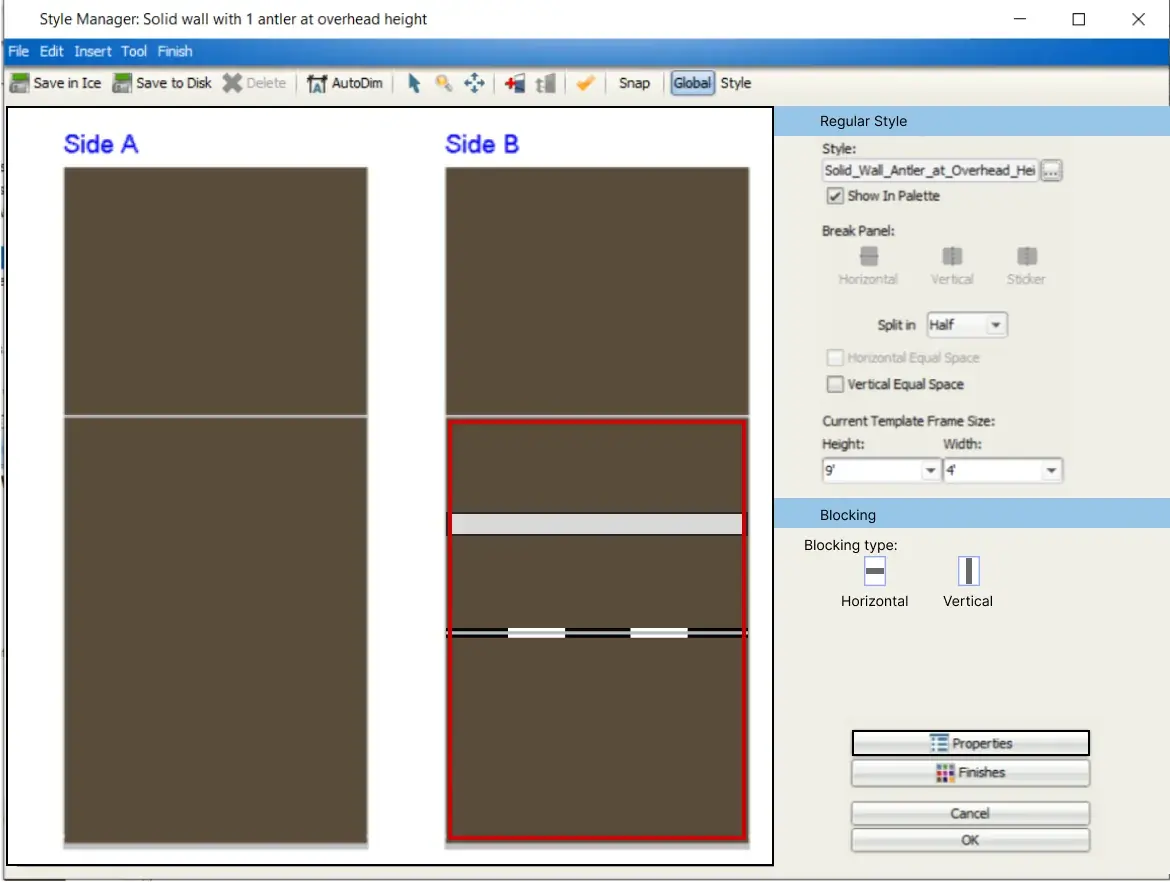Click the Properties button
The width and height of the screenshot is (1170, 882).
[x=970, y=743]
